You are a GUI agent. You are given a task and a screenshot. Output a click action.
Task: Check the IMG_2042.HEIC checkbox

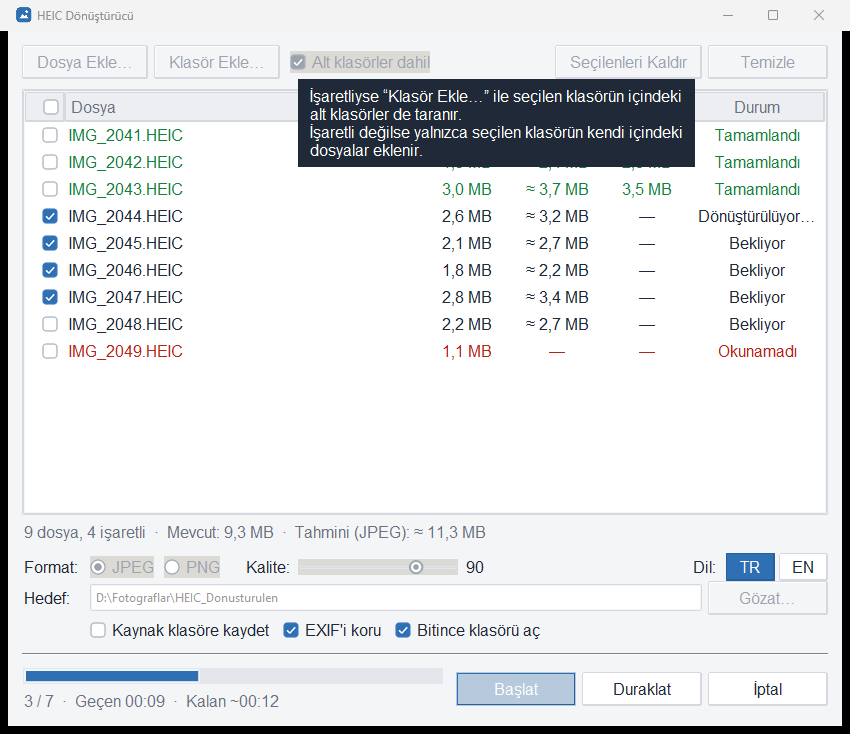[x=50, y=162]
